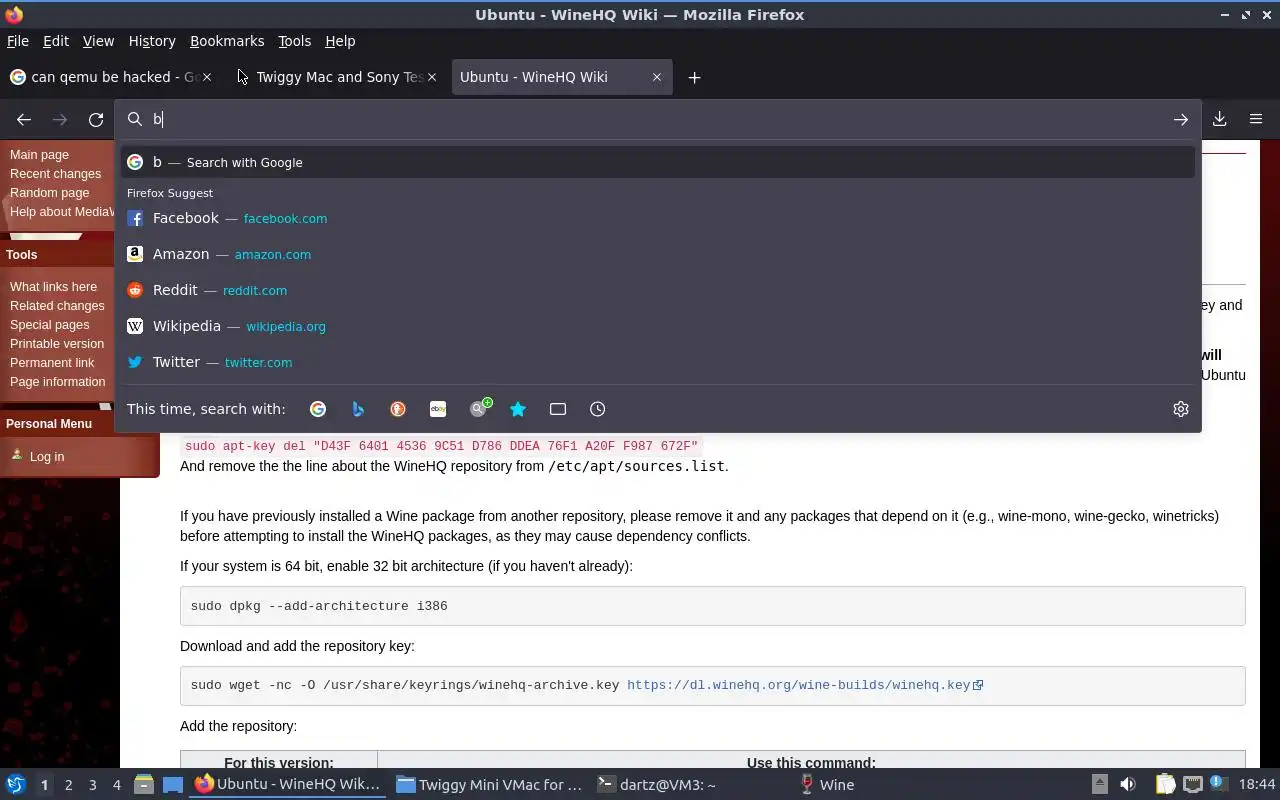Search this time with Google
Screen dimensions: 1280x800
[318, 409]
